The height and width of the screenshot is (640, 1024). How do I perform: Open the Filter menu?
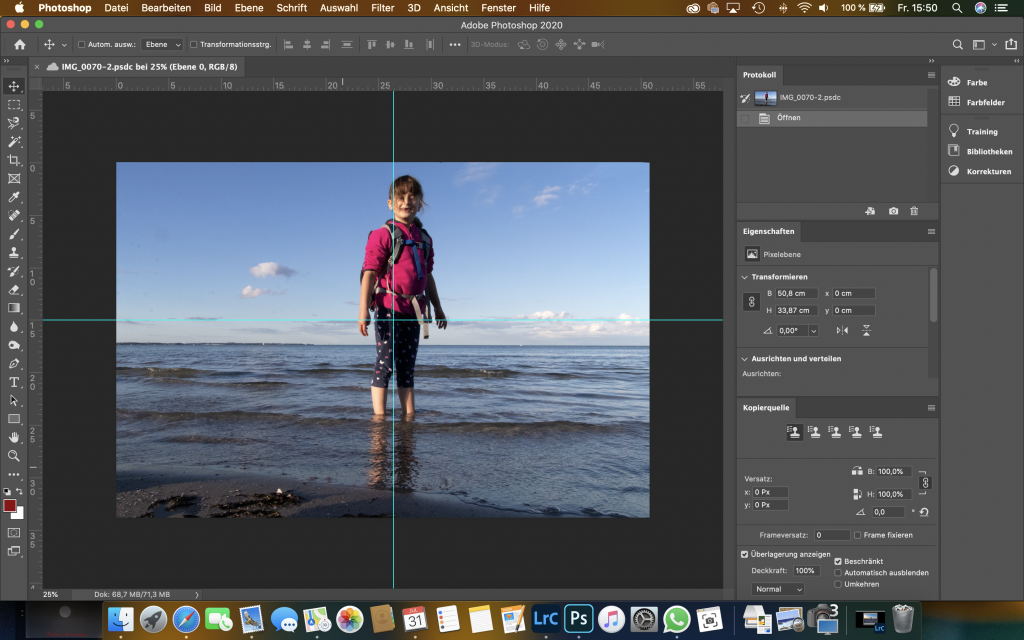pos(382,8)
